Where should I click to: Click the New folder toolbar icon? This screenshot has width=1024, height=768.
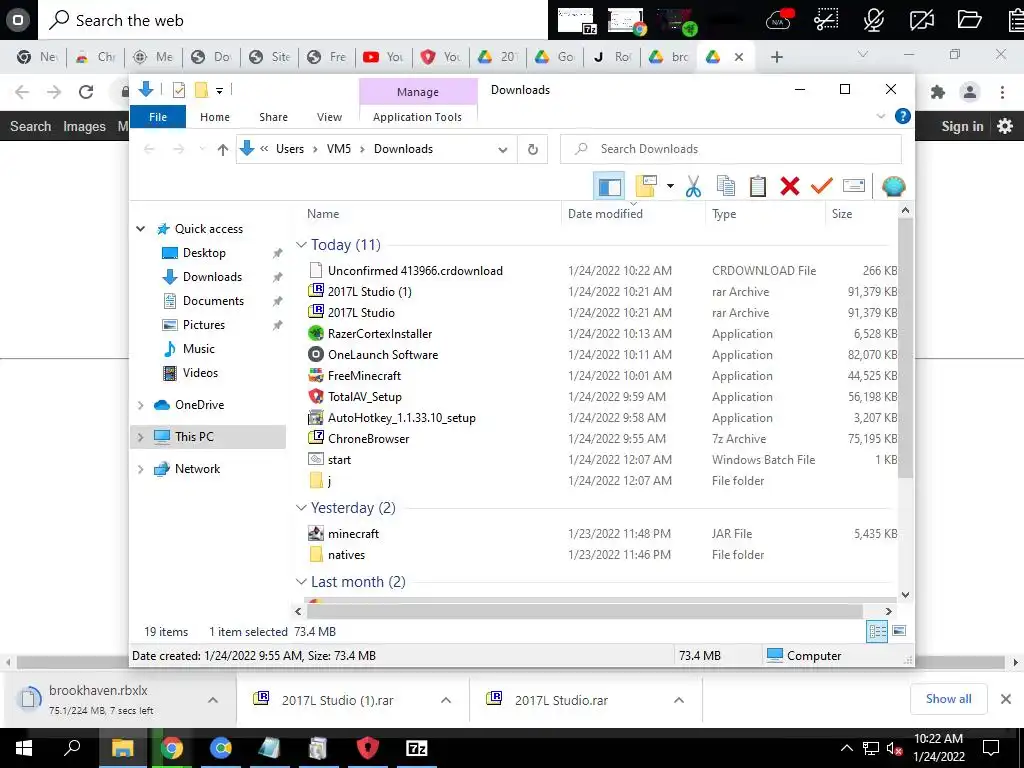[x=646, y=187]
